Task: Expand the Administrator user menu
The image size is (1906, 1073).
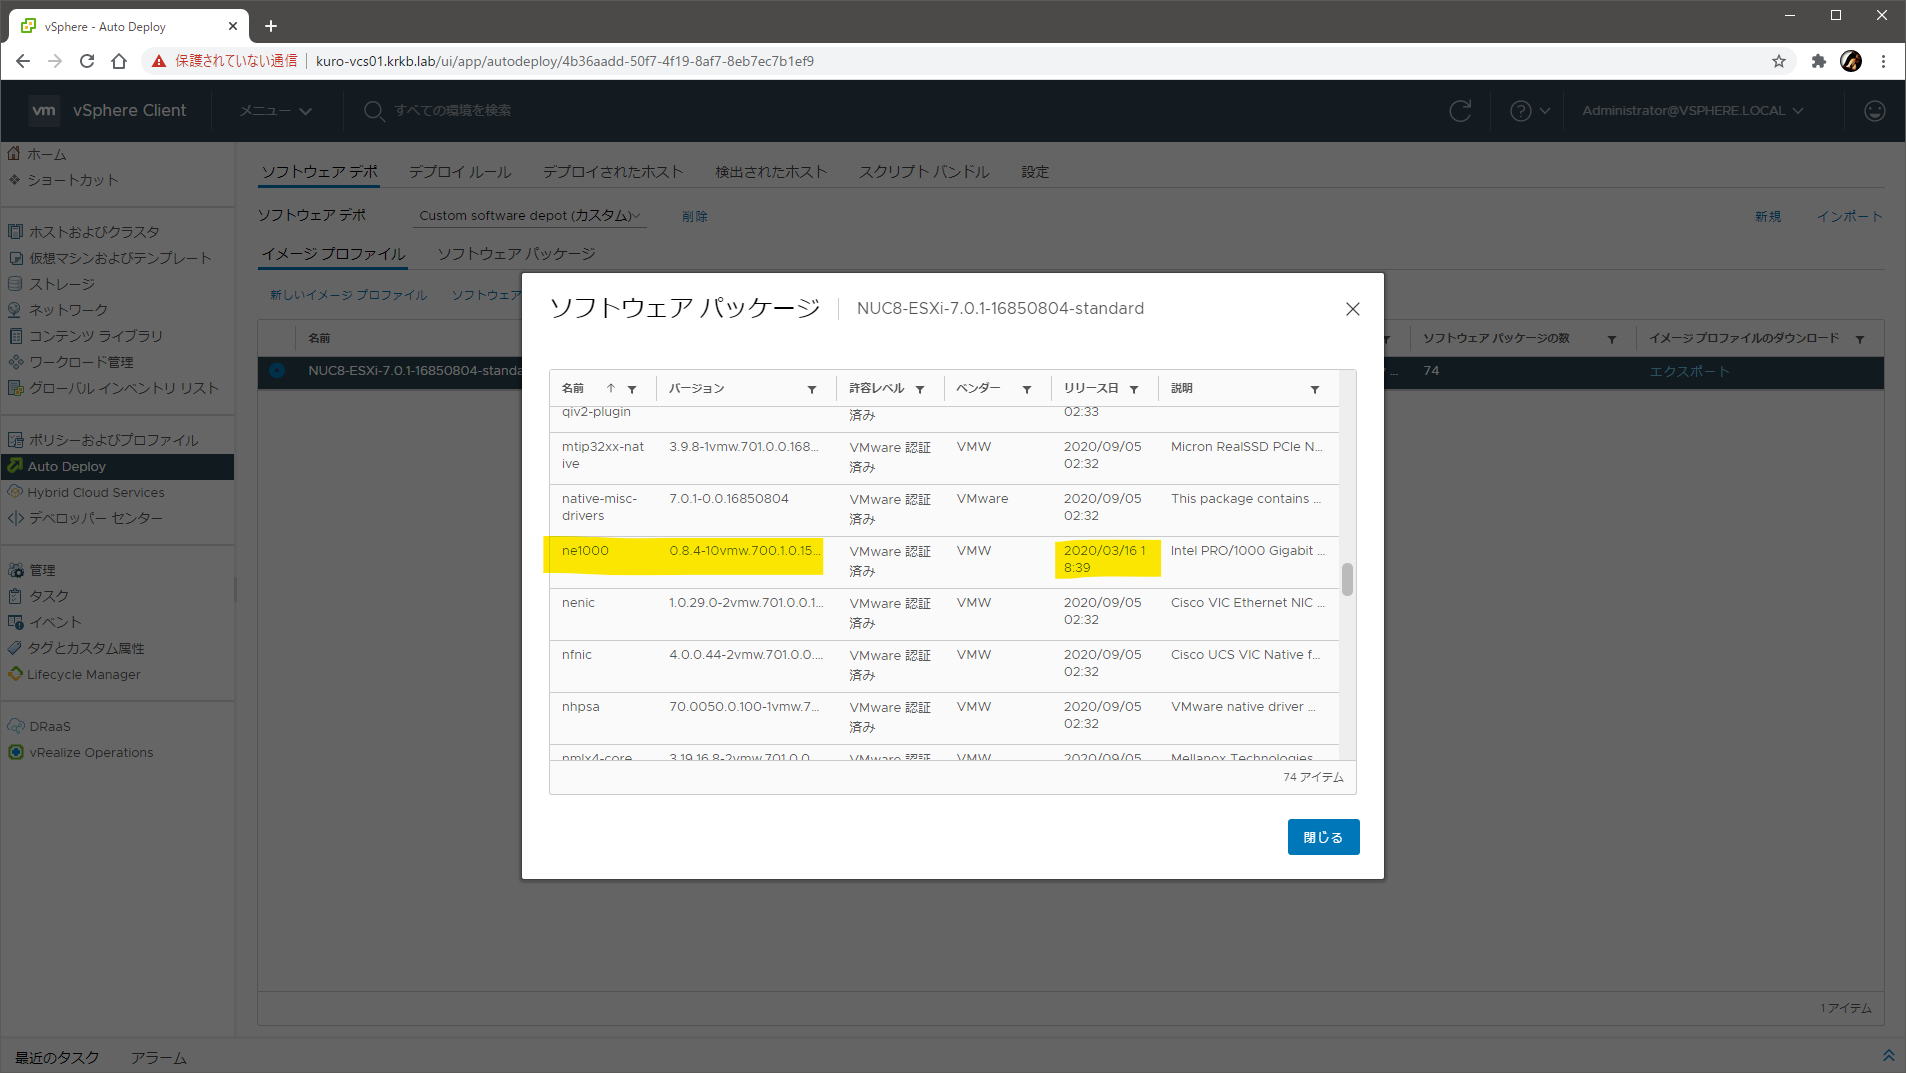Action: [x=1692, y=111]
